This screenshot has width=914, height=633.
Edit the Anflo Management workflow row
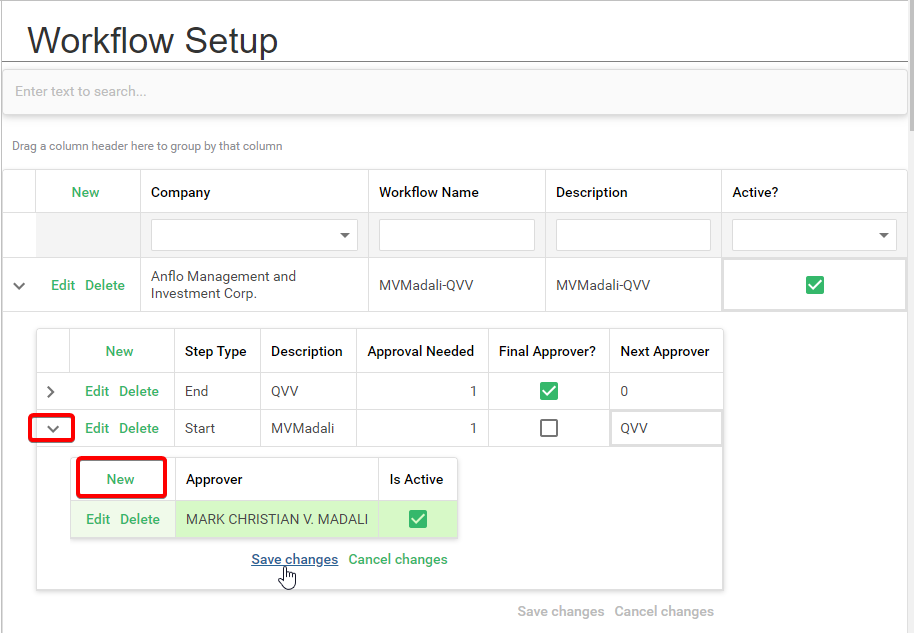coord(63,285)
